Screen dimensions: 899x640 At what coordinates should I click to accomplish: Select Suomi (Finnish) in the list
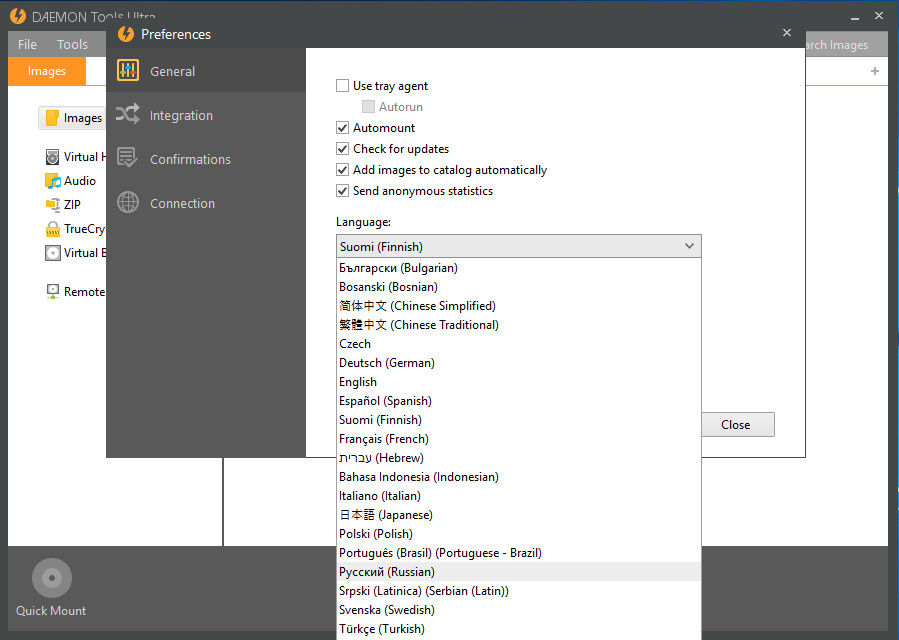click(x=518, y=420)
